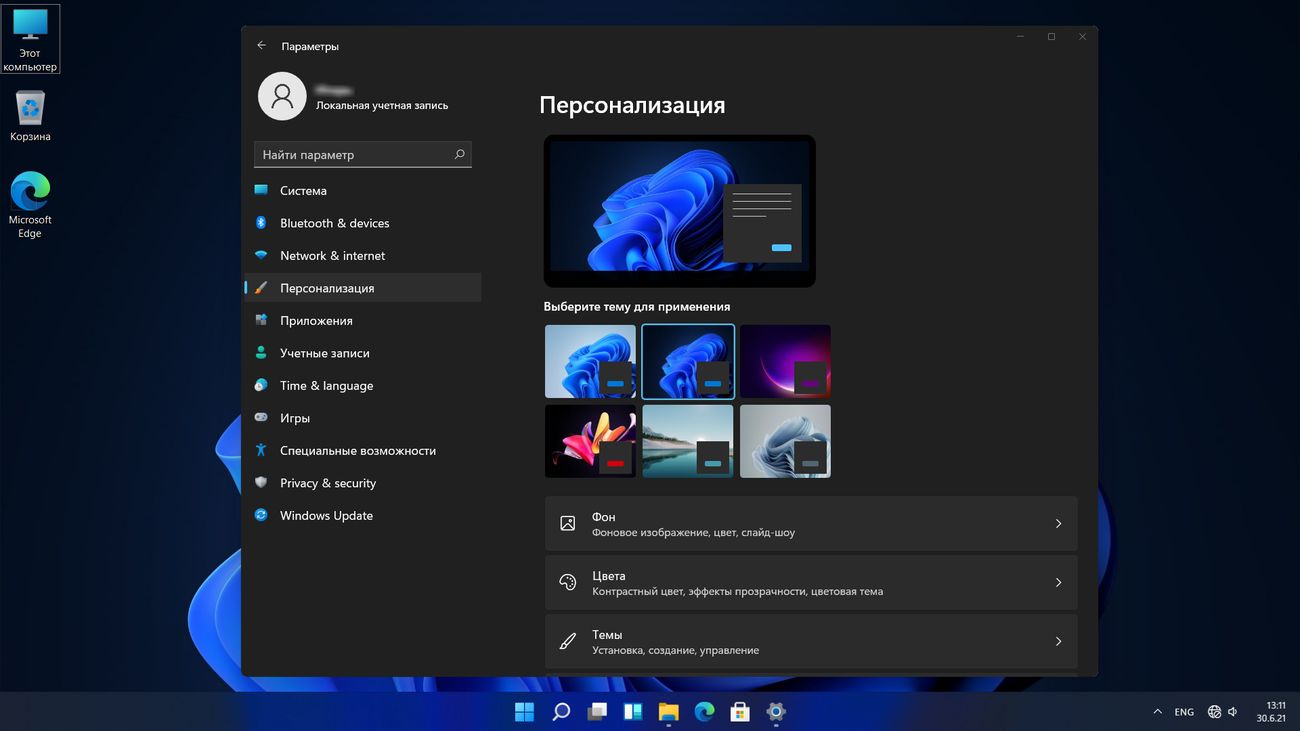Select Bluetooth & devices in sidebar
Image resolution: width=1300 pixels, height=731 pixels.
(334, 223)
